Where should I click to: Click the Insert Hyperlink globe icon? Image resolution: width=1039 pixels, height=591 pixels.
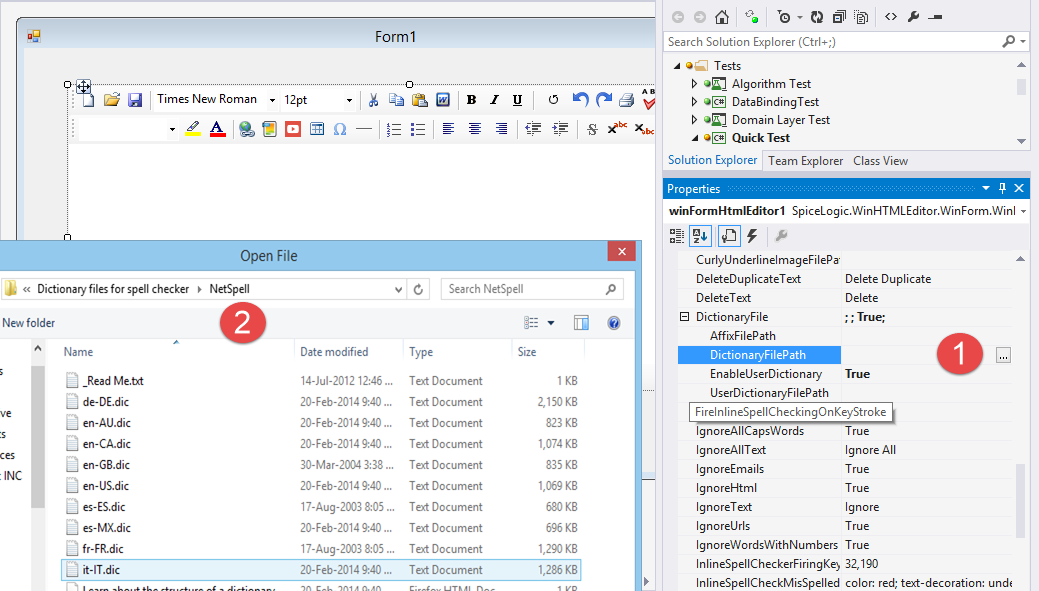(x=246, y=129)
